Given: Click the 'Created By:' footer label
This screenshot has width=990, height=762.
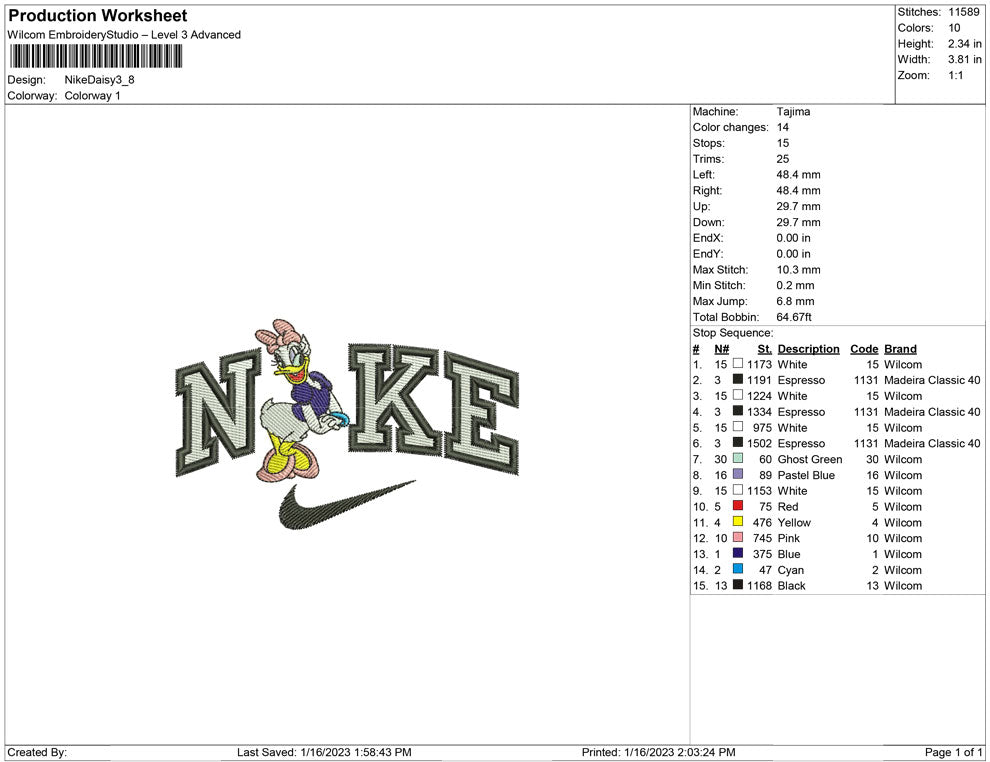Looking at the screenshot, I should 37,752.
